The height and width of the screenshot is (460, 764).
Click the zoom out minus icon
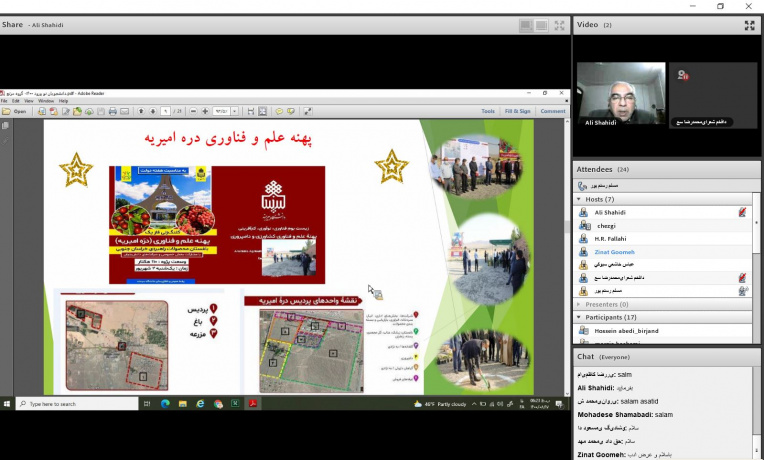click(x=192, y=111)
